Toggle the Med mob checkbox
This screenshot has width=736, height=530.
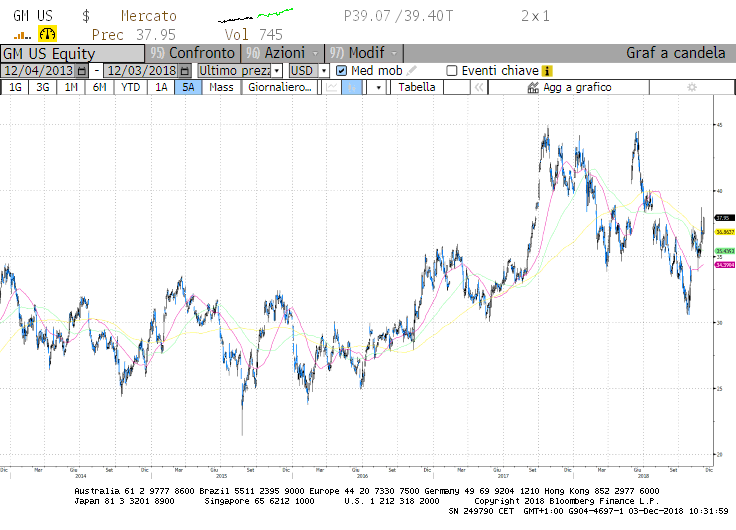[x=342, y=71]
